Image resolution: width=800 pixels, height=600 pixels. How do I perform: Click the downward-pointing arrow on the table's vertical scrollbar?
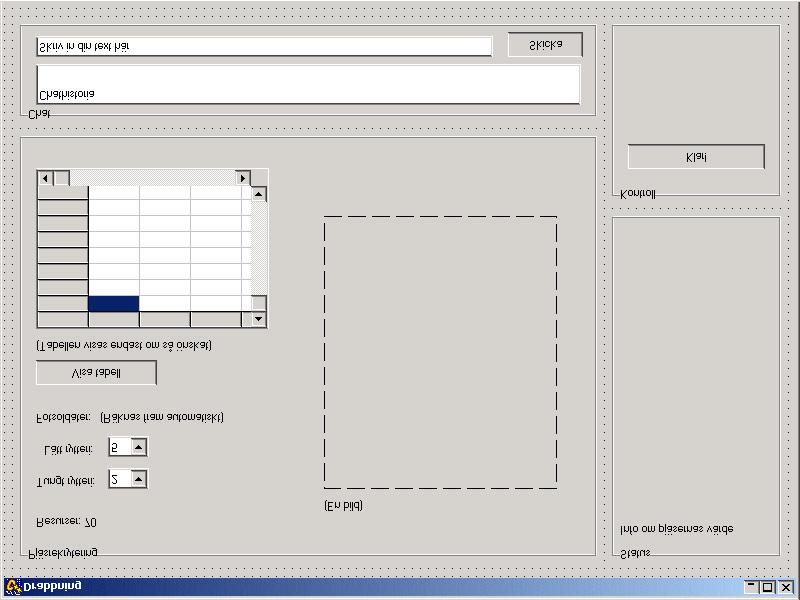pyautogui.click(x=259, y=319)
